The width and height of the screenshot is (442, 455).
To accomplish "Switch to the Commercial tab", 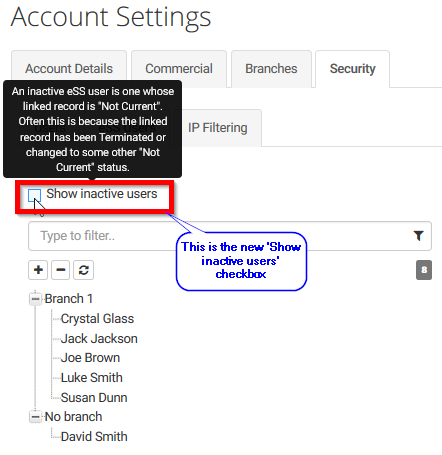I will pos(179,69).
